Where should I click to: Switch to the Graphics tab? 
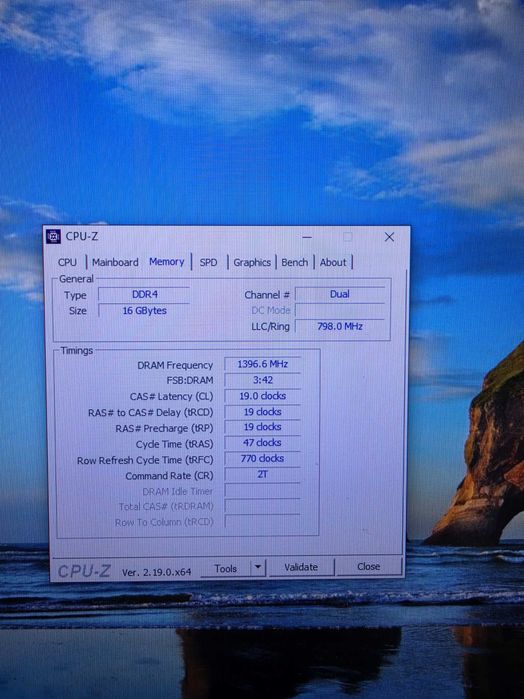(252, 262)
